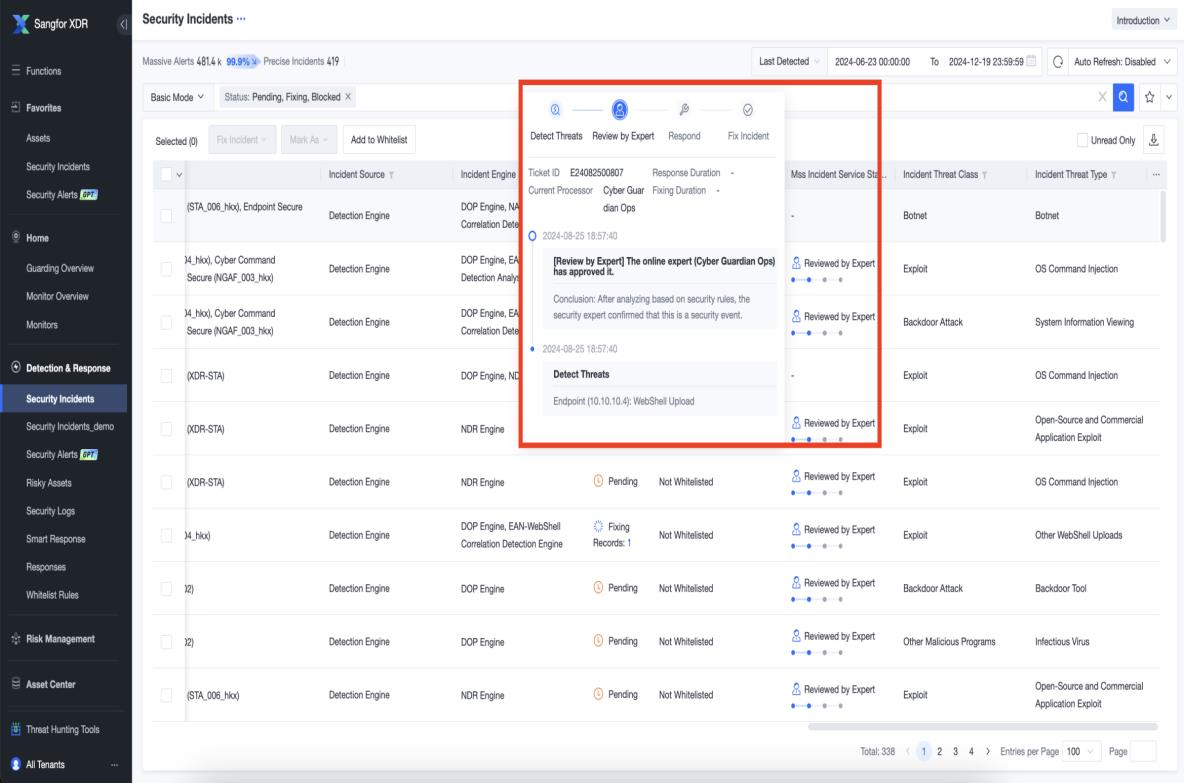This screenshot has width=1184, height=783.
Task: Open the ellipsis beside All Tenants
Action: click(114, 765)
